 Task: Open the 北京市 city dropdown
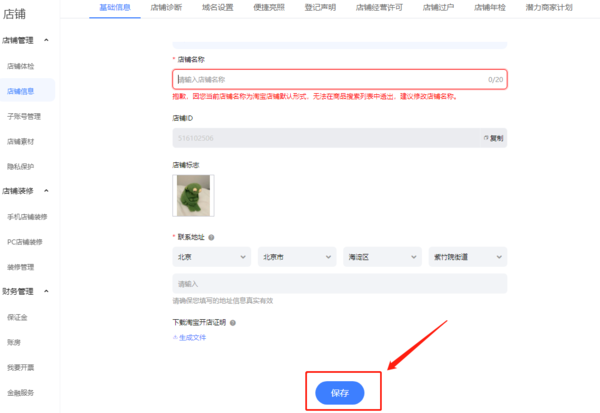(297, 257)
